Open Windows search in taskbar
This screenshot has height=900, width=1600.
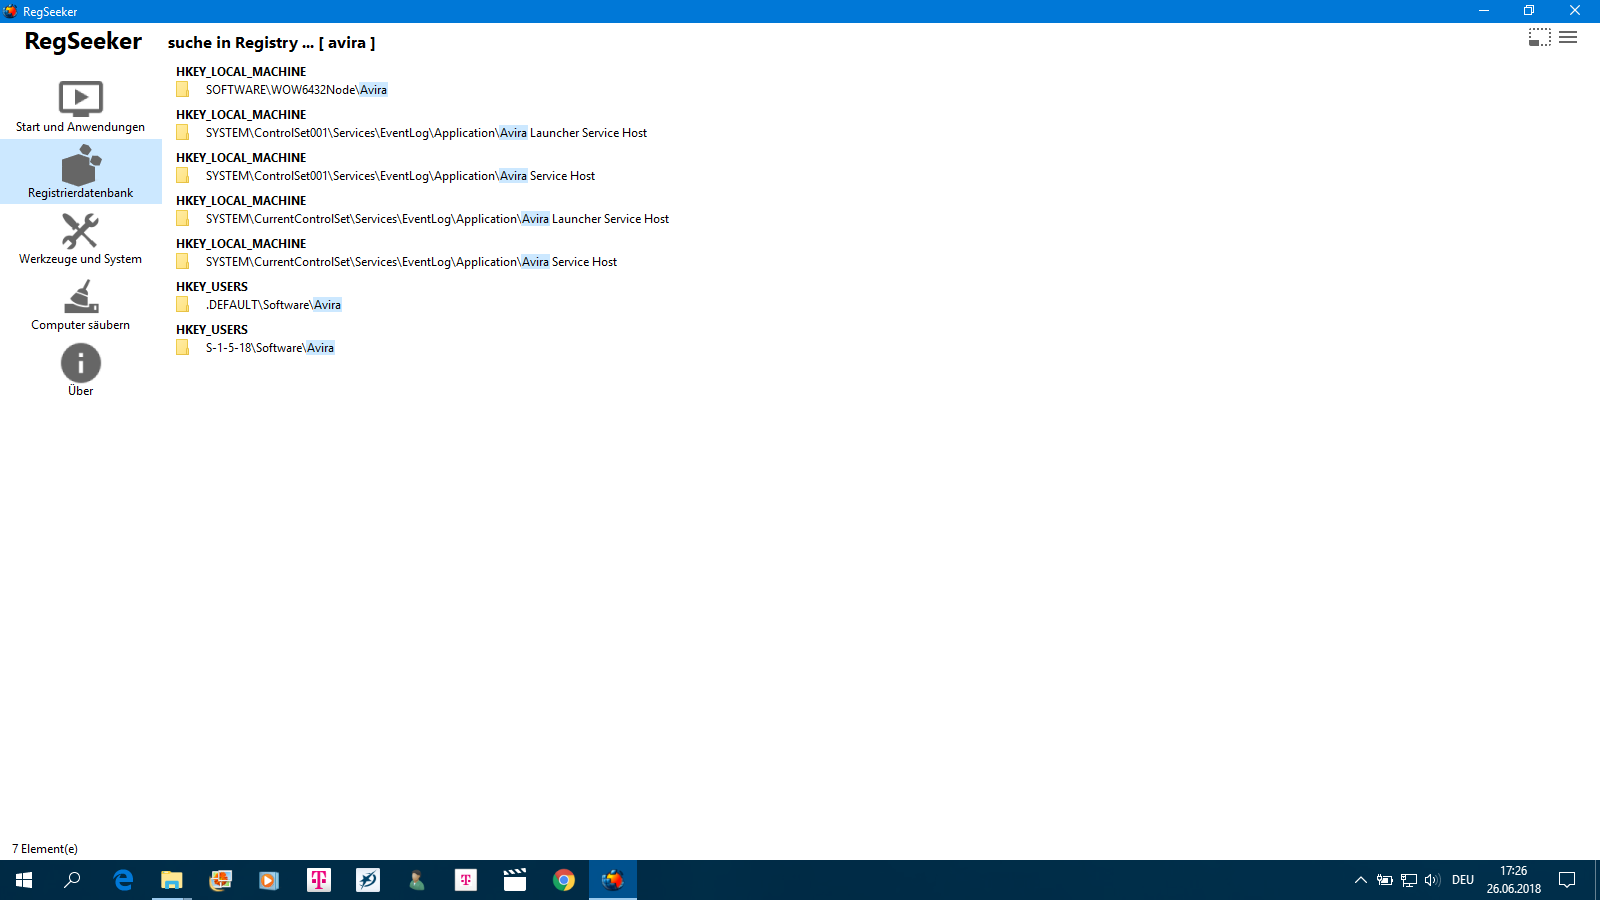coord(72,880)
